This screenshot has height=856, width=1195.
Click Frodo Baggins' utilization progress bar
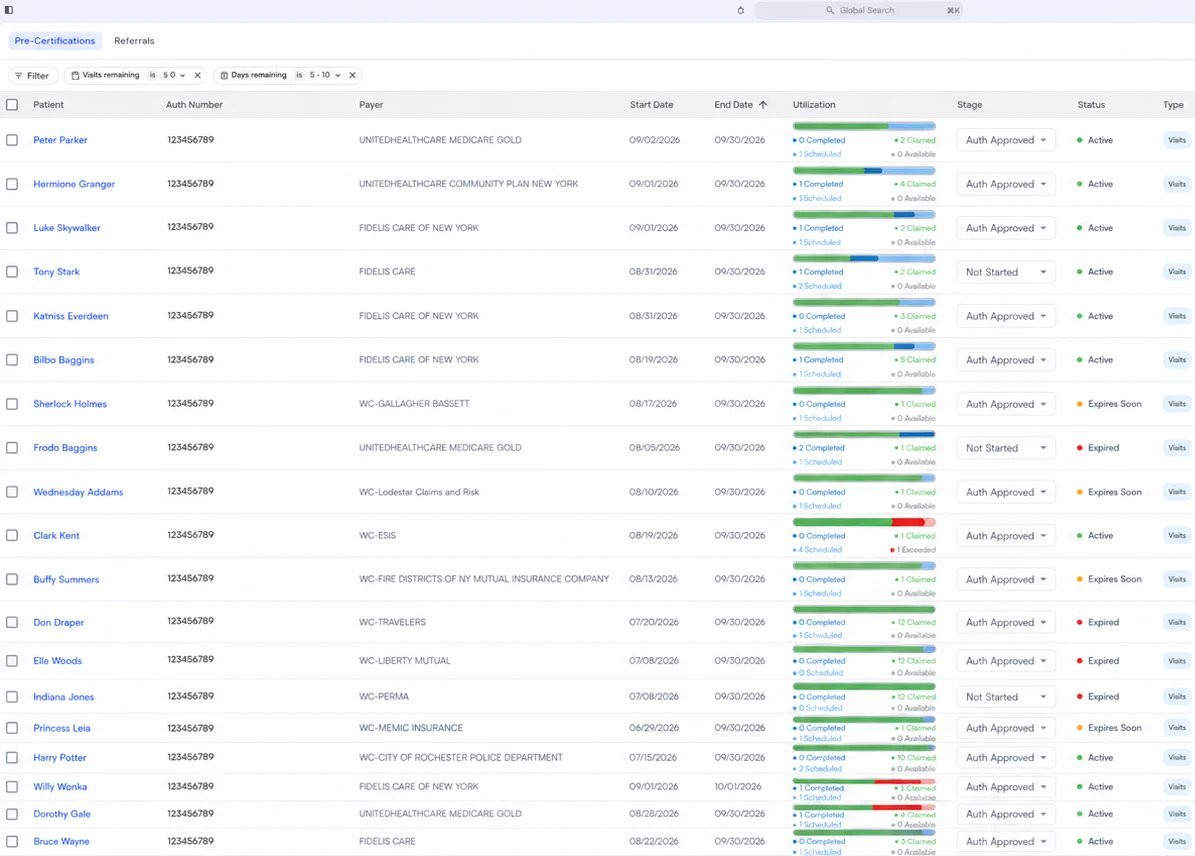click(864, 434)
